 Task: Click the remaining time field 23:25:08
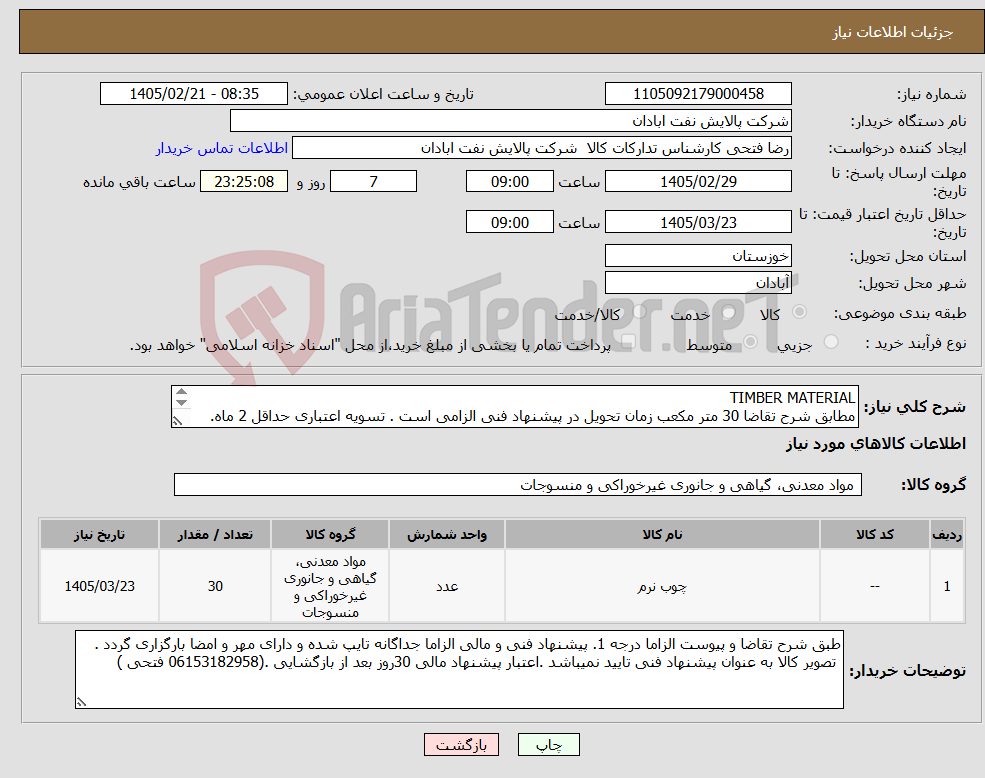pos(244,182)
